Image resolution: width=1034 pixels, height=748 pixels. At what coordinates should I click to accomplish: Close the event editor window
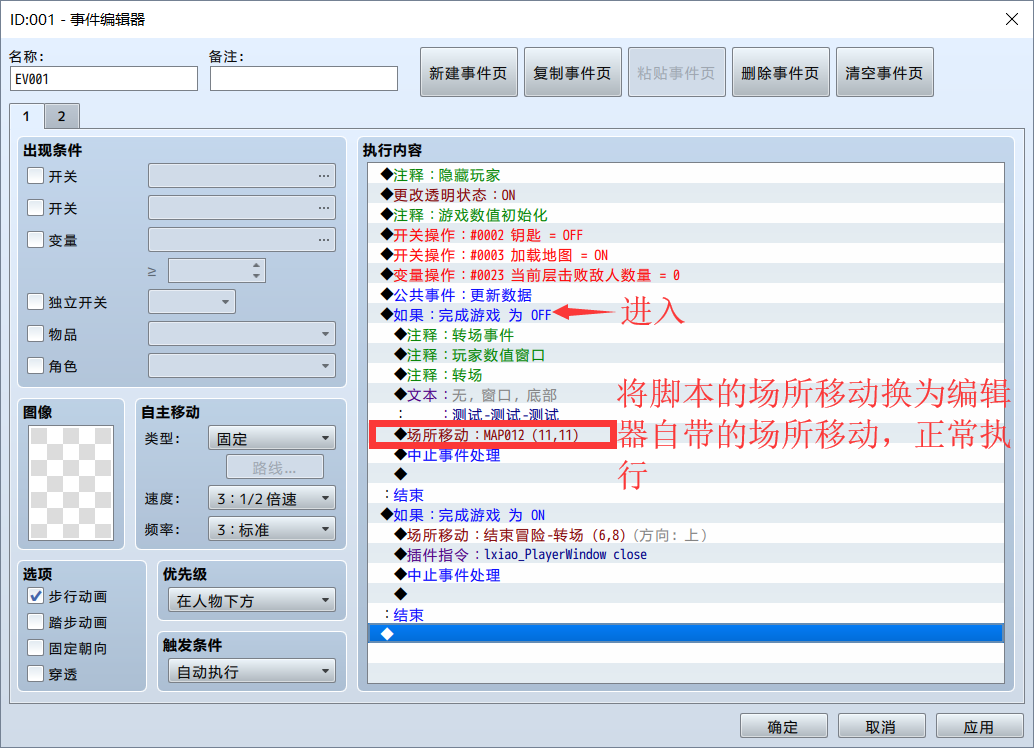click(x=1012, y=19)
